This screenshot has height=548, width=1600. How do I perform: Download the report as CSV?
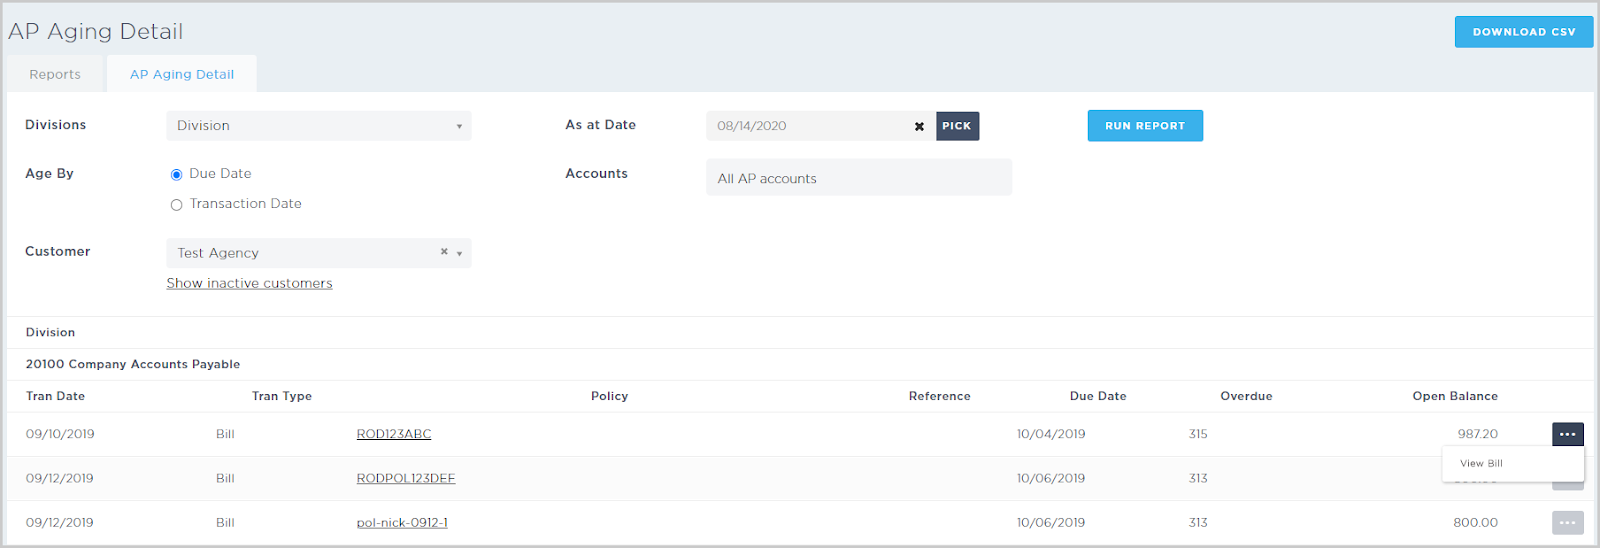pos(1523,32)
